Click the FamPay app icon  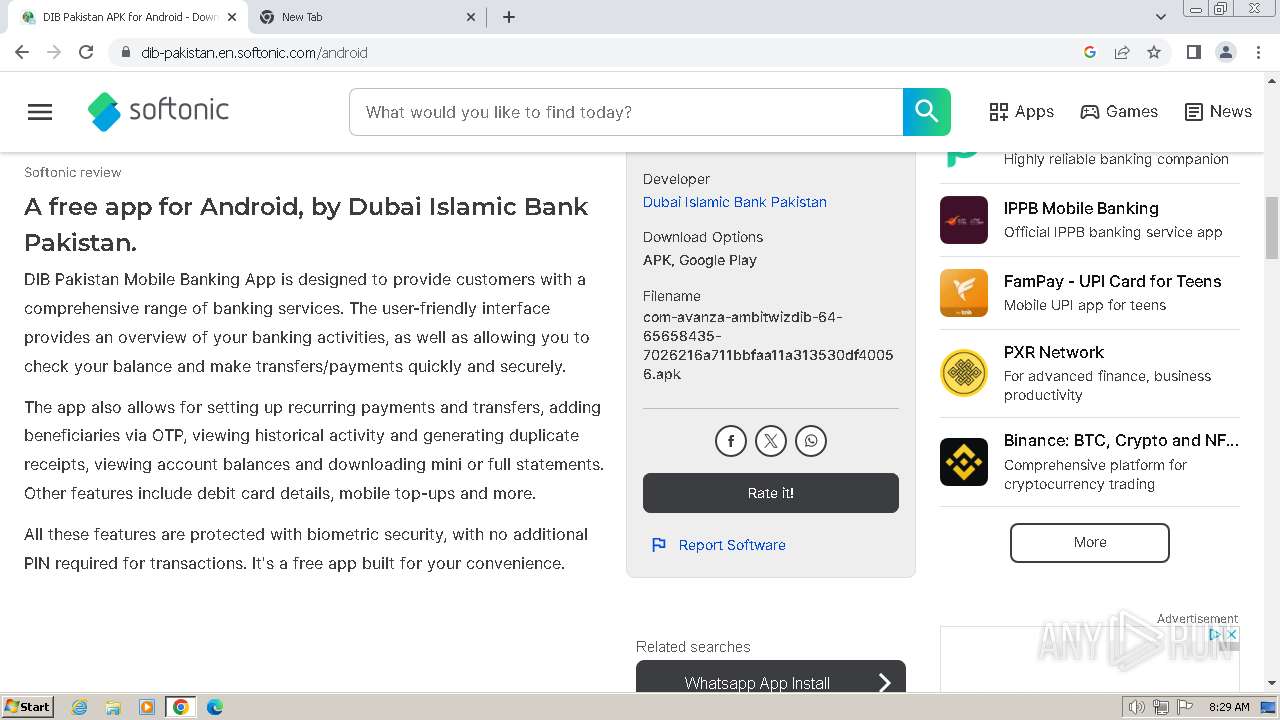(964, 293)
